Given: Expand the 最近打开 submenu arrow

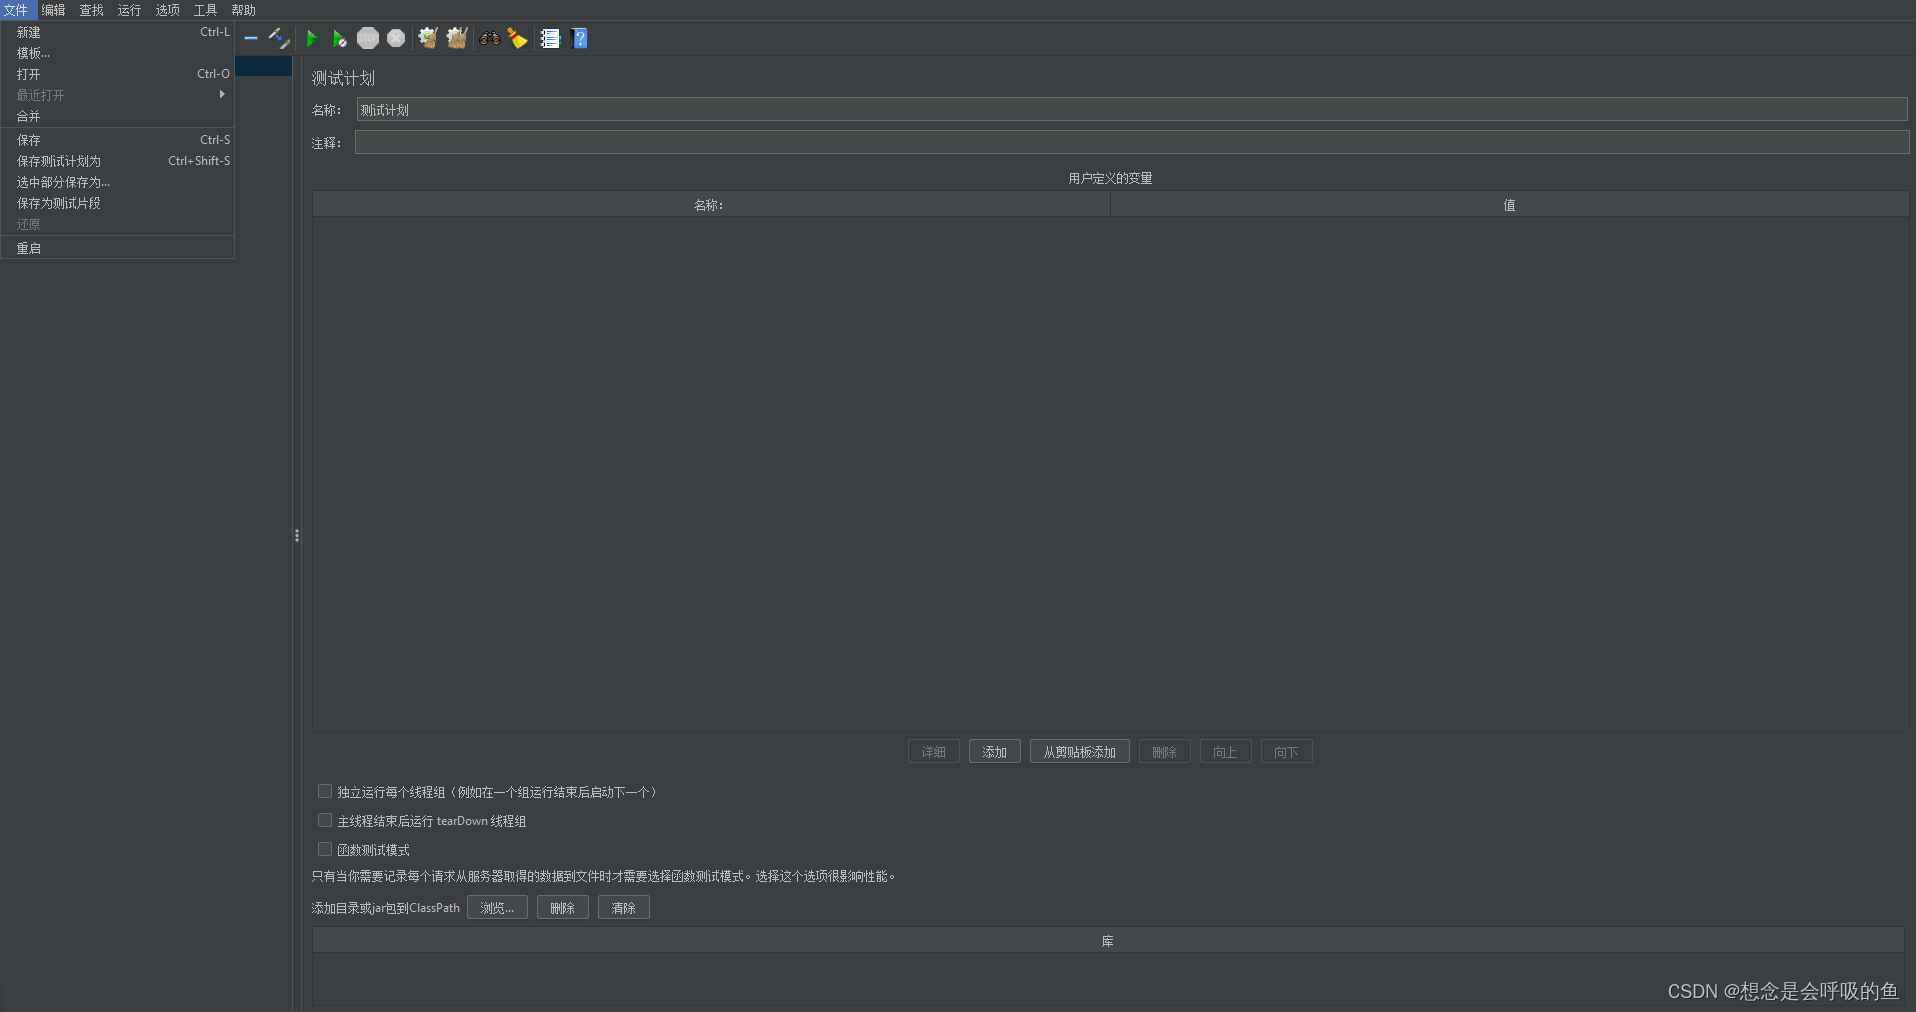Looking at the screenshot, I should [222, 94].
